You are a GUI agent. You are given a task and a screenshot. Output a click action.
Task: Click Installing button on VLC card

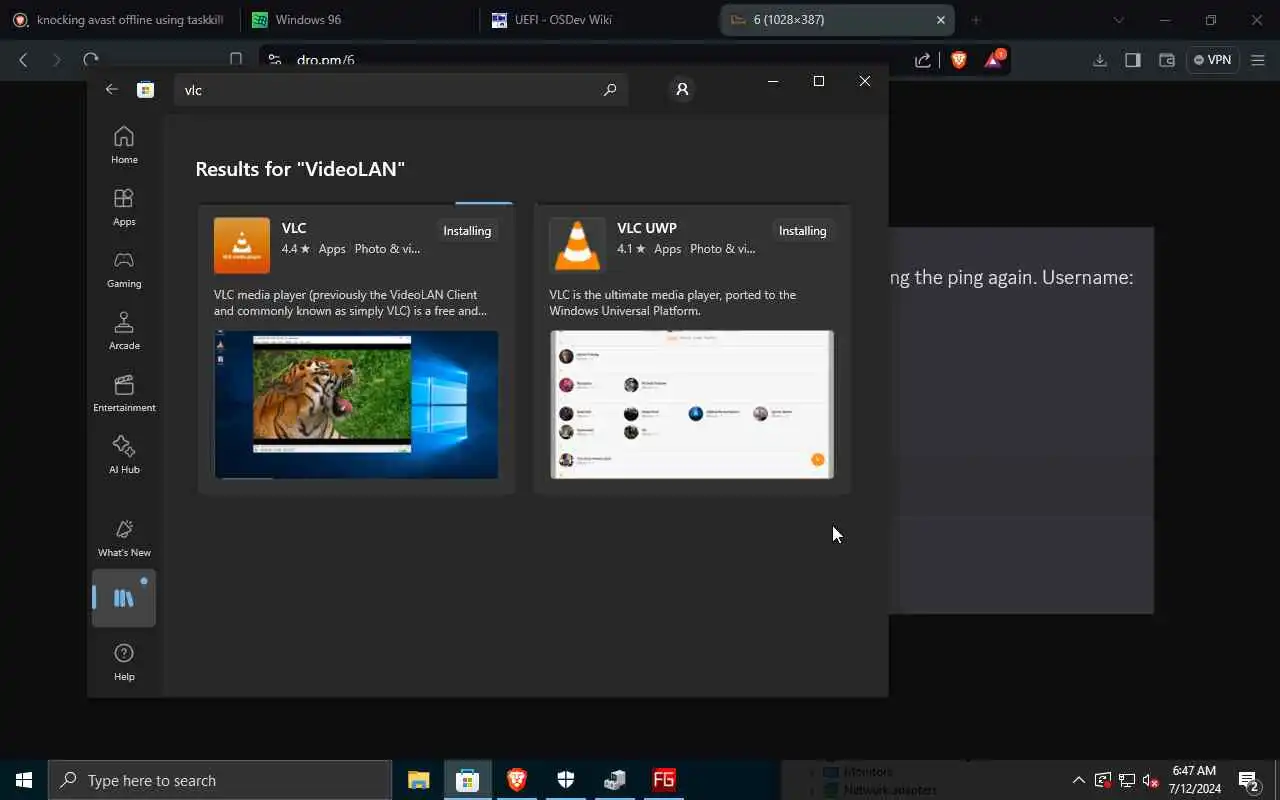click(x=467, y=231)
